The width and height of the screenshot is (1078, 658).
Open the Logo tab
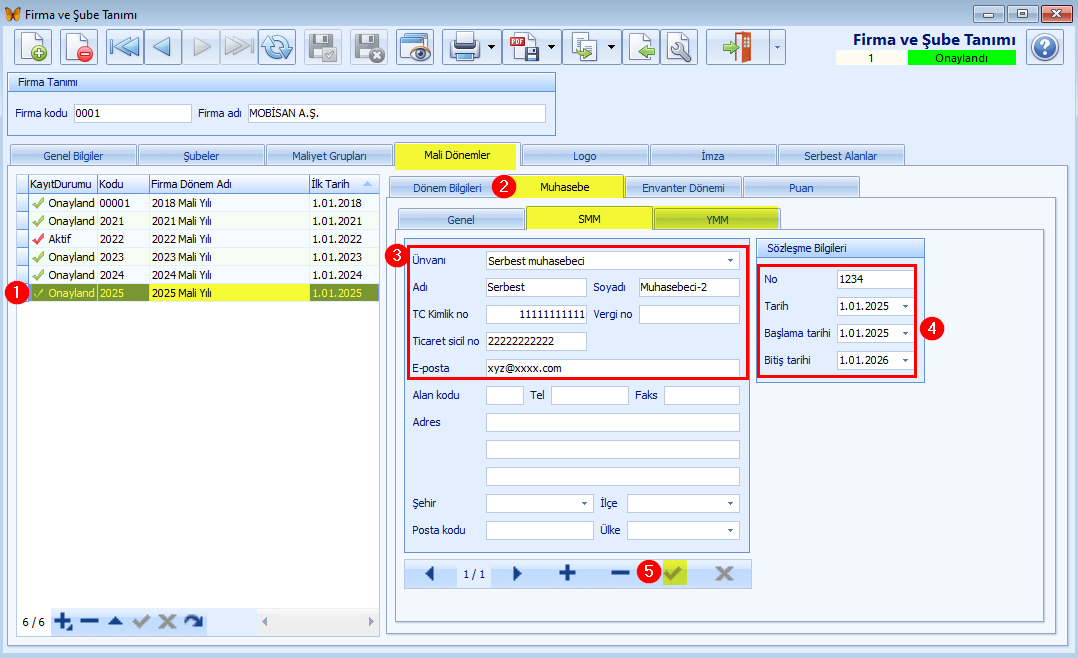584,156
